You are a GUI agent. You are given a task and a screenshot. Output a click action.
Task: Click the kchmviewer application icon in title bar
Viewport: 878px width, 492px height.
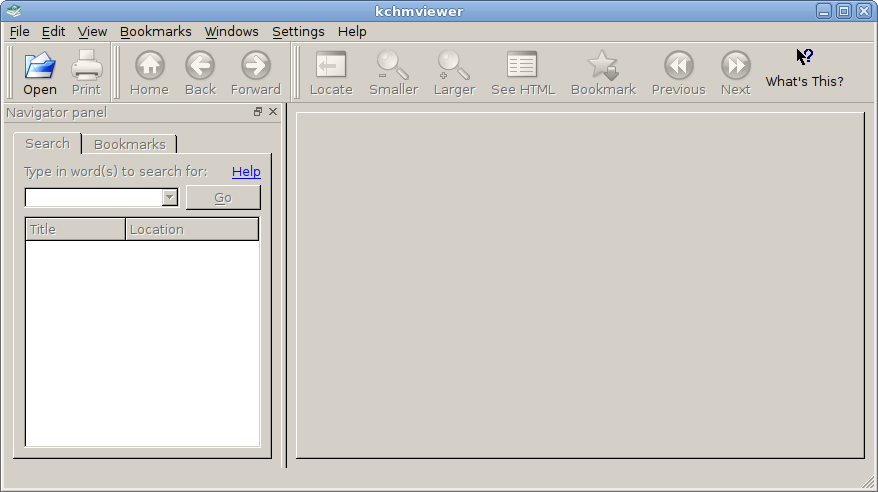pos(14,11)
